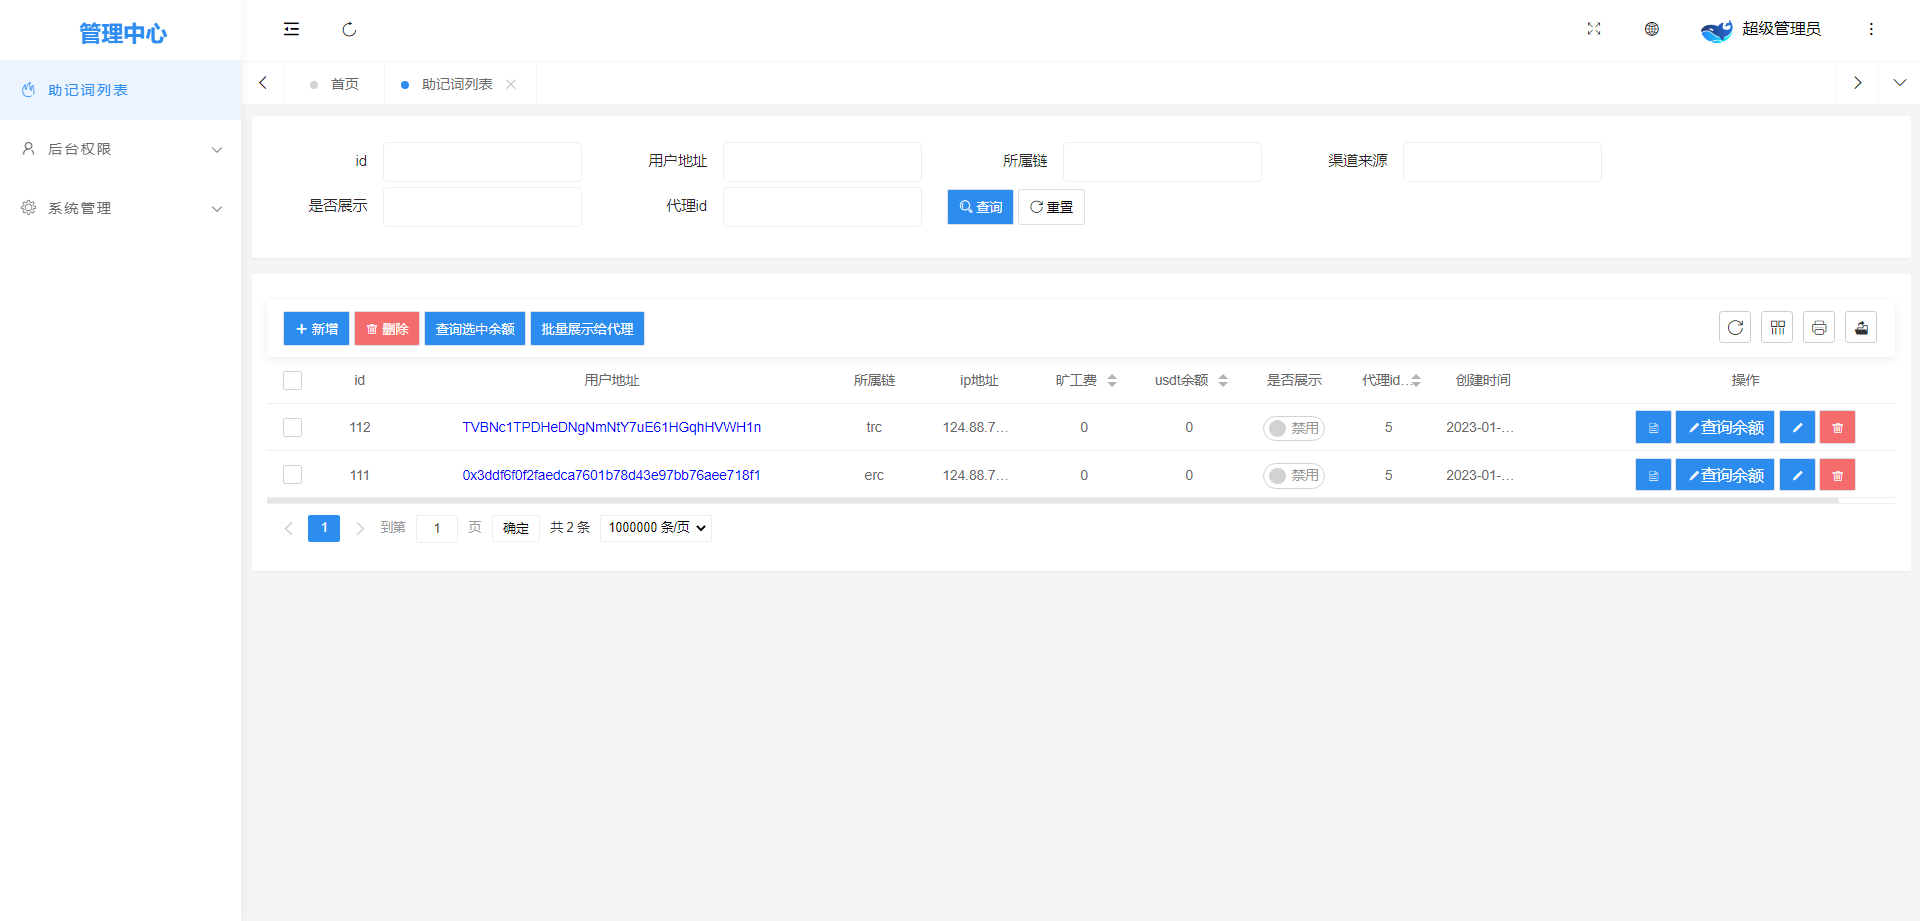Open the three-dot more options menu
This screenshot has height=921, width=1920.
coord(1871,29)
